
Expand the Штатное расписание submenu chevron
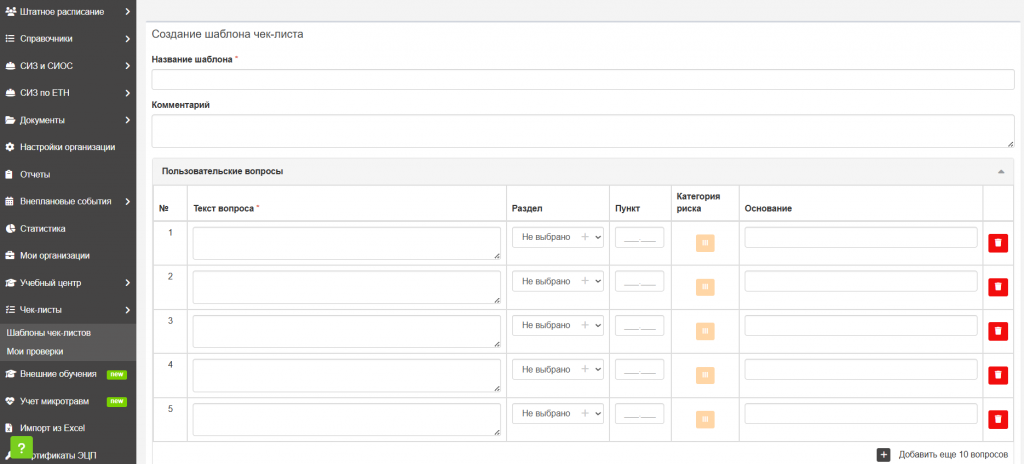click(127, 11)
